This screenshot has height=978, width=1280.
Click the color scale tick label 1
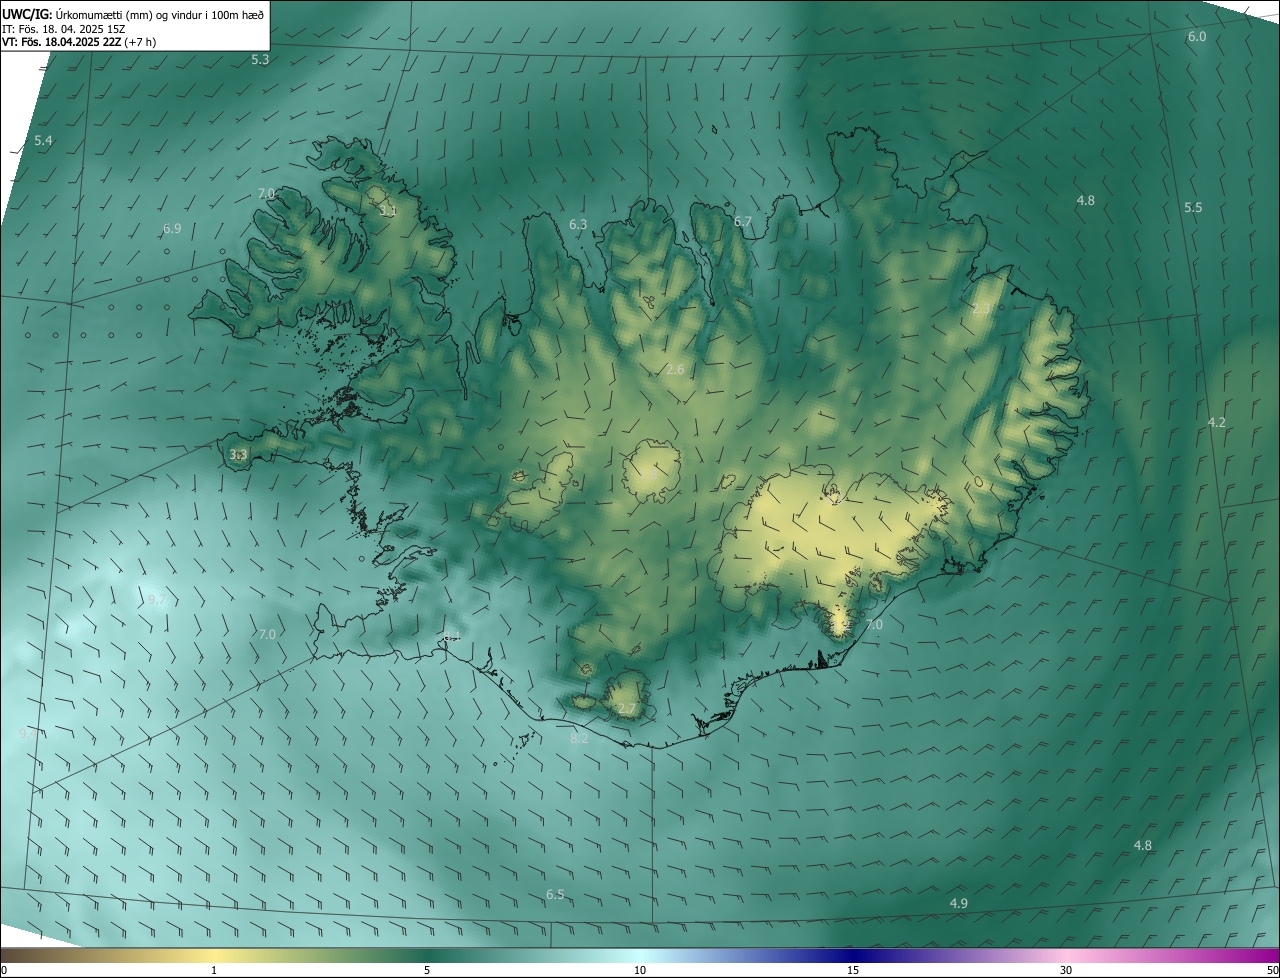coord(214,970)
